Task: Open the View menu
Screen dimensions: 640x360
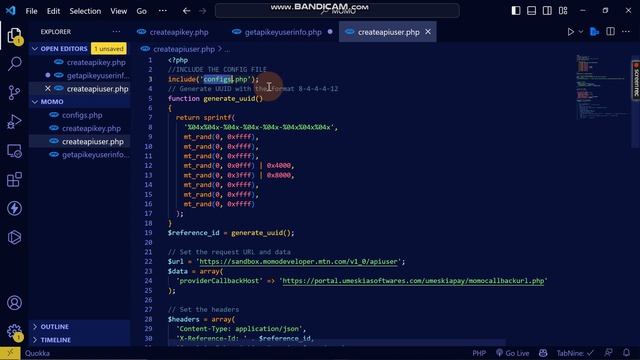Action: 118,11
